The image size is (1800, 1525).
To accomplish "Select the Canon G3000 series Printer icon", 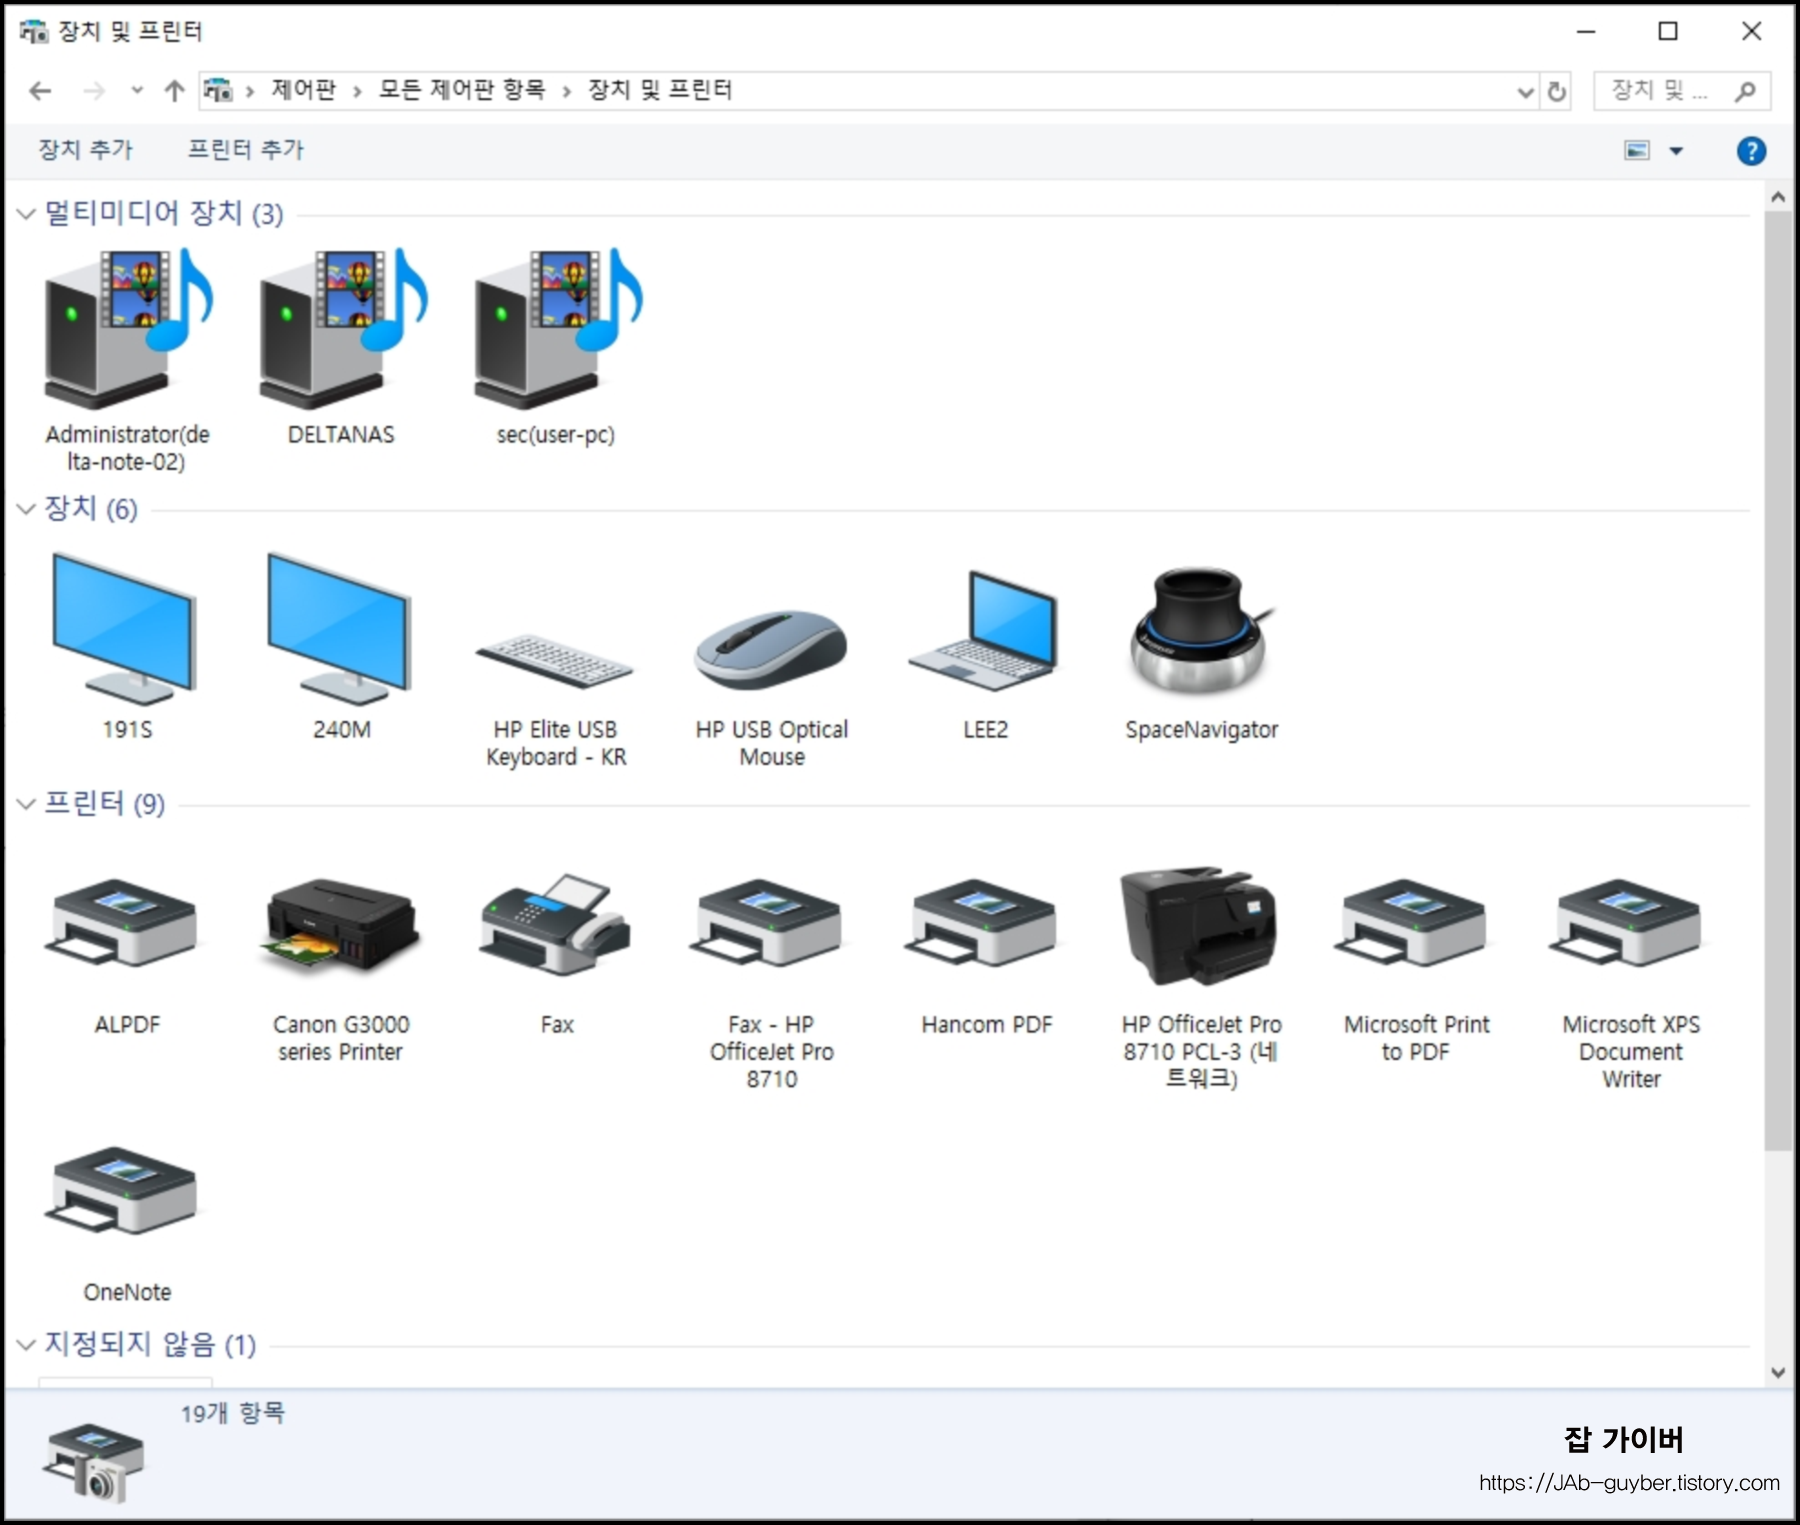I will click(340, 926).
